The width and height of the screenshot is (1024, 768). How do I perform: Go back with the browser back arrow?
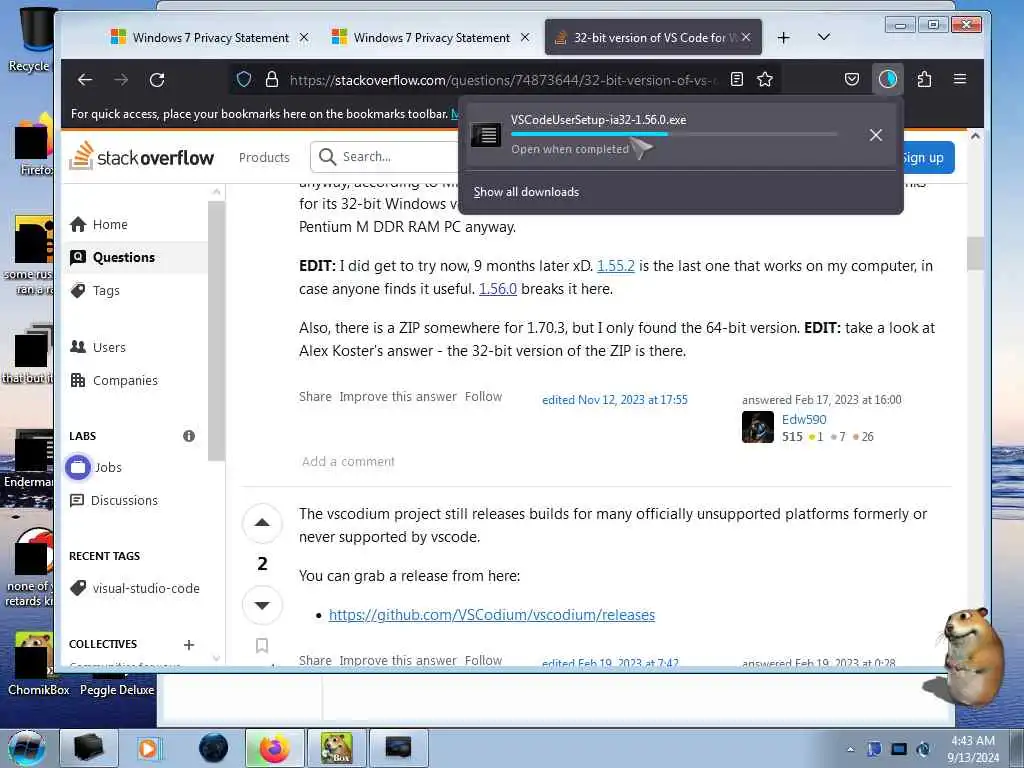85,80
